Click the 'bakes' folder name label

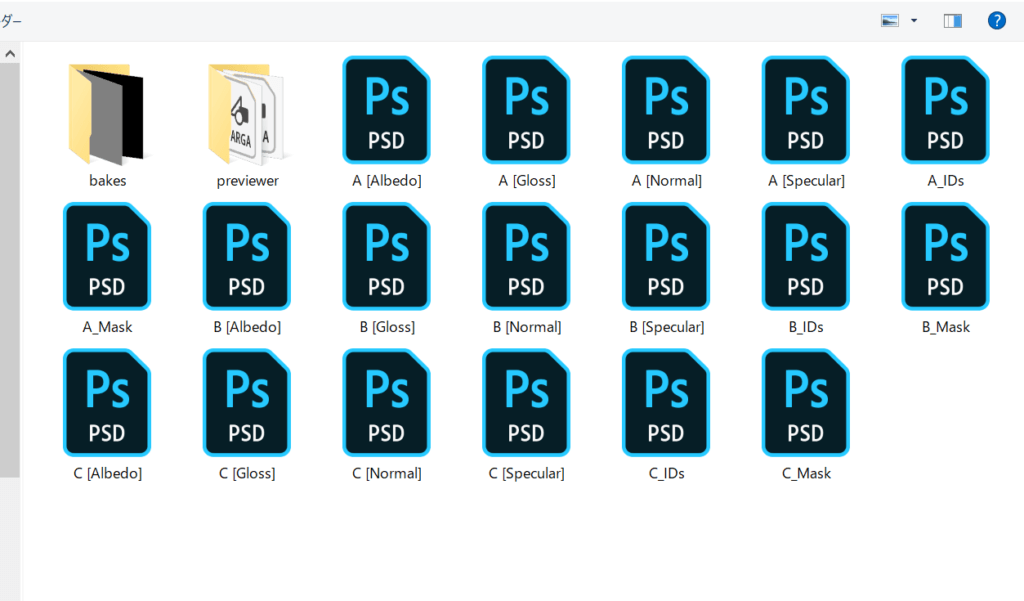point(108,181)
